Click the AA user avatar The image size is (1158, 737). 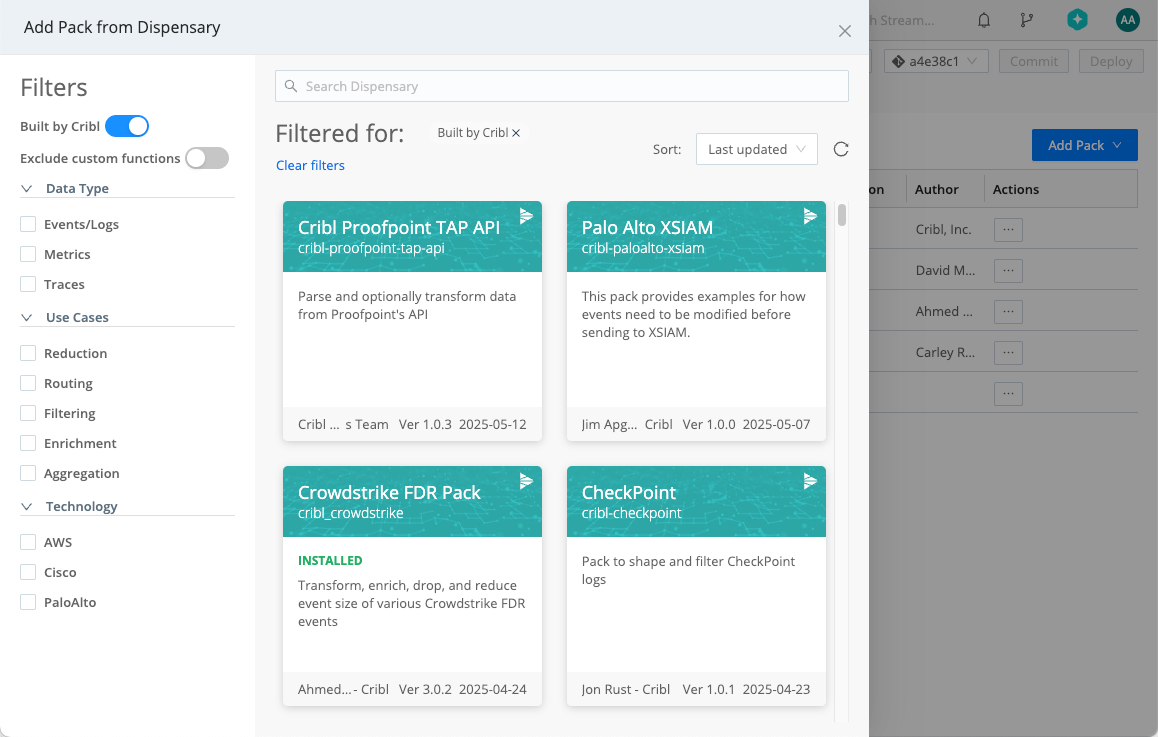tap(1127, 19)
